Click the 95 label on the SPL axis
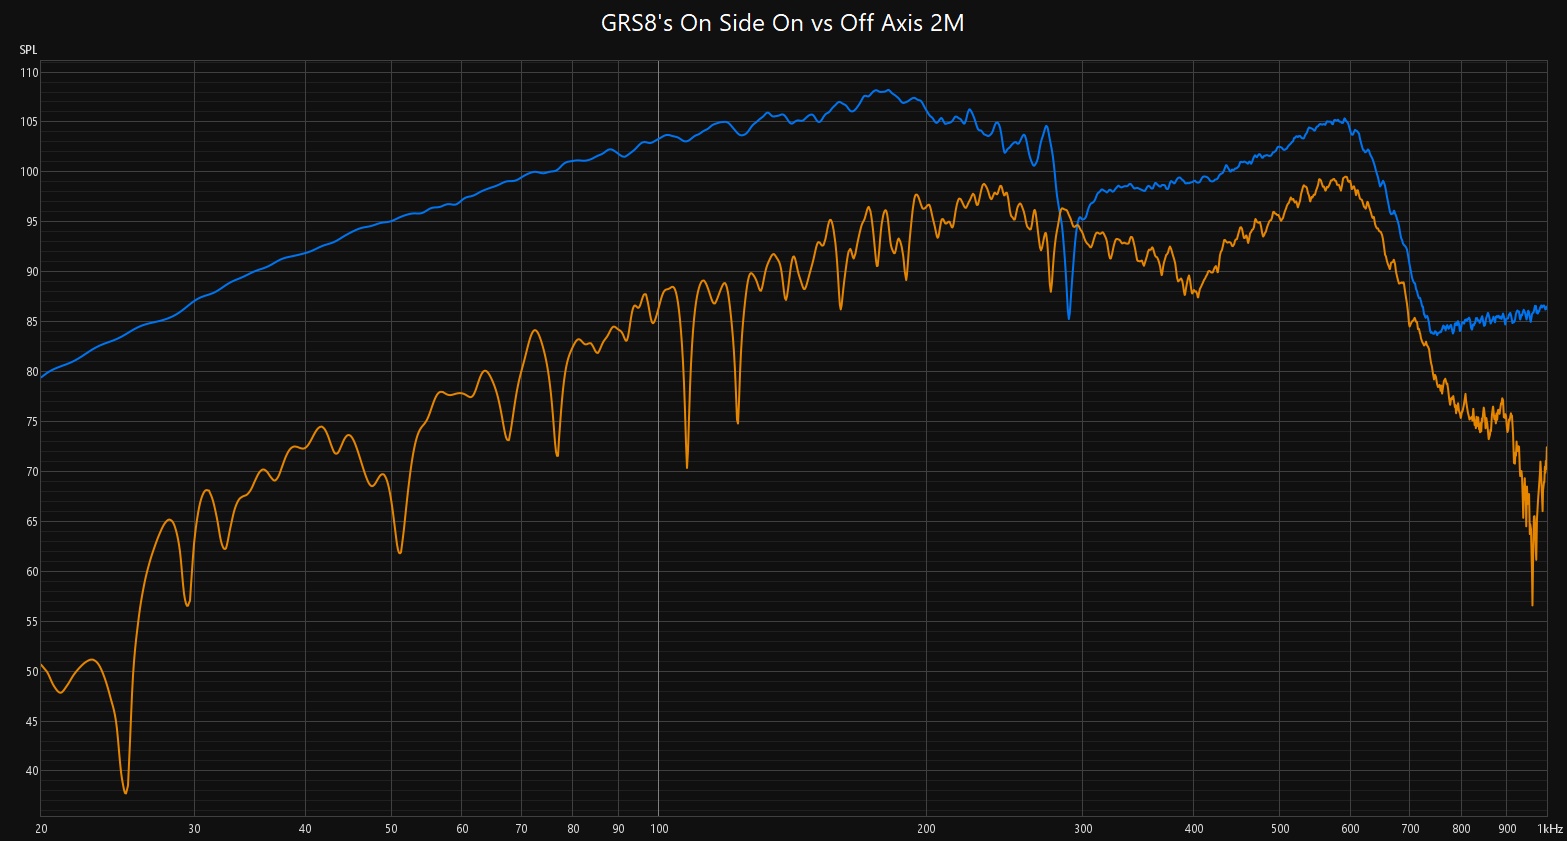 (31, 222)
